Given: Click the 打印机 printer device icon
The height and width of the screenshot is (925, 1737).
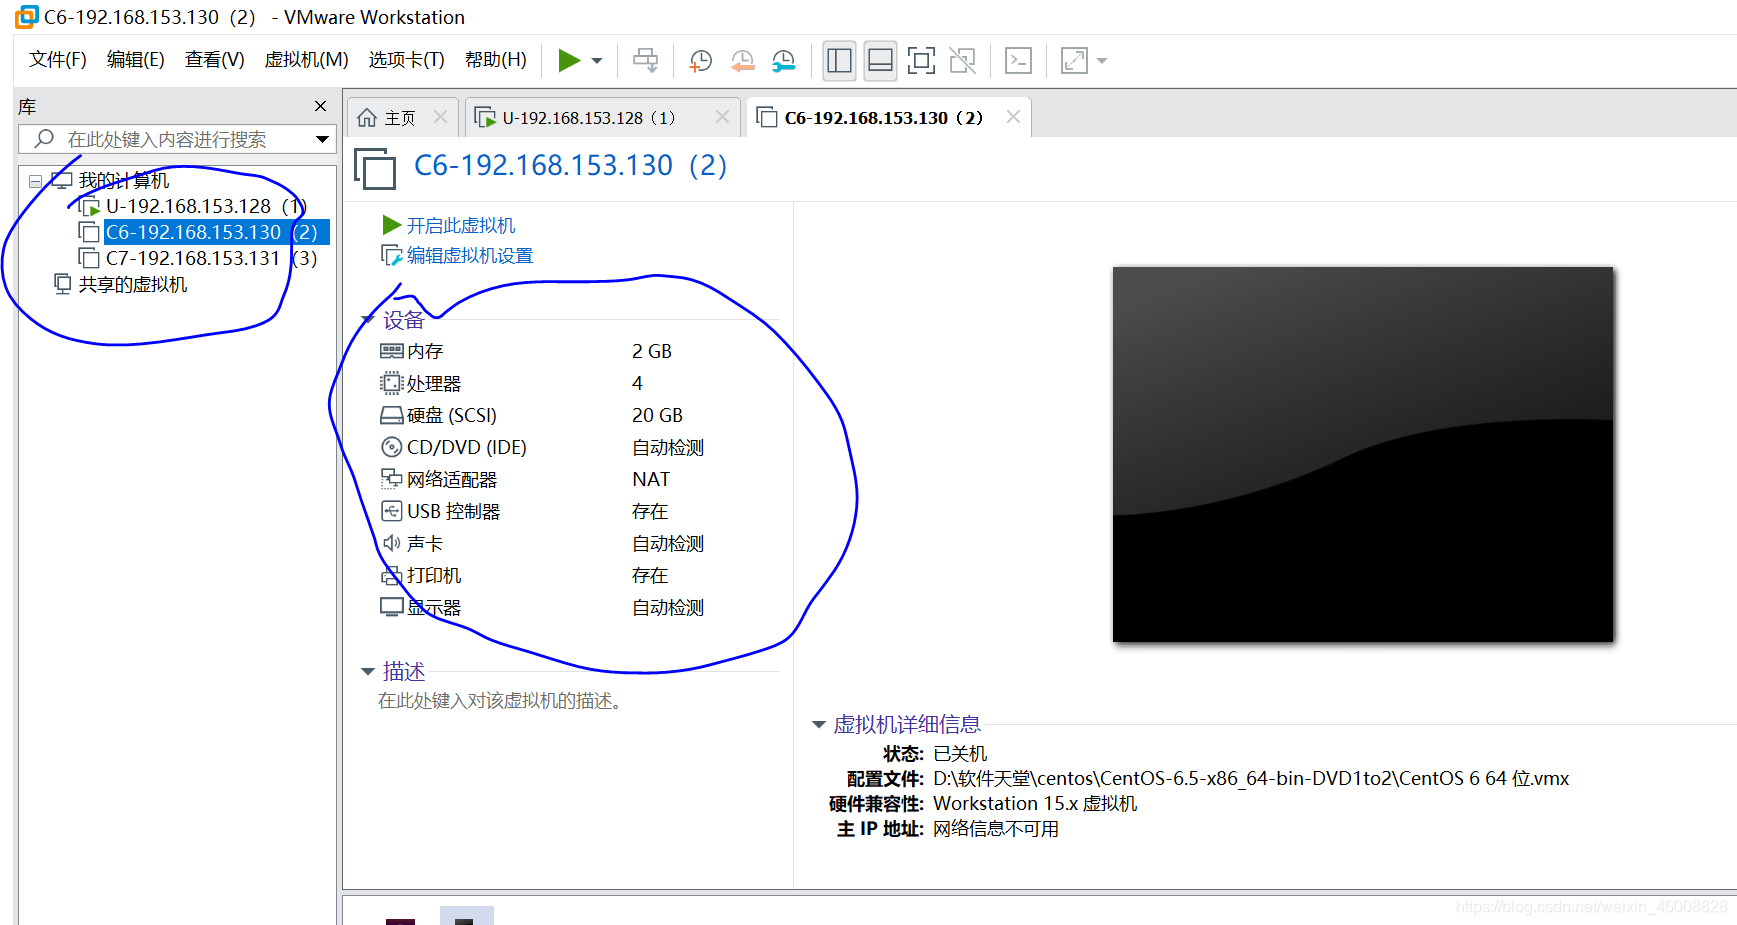Looking at the screenshot, I should 392,575.
